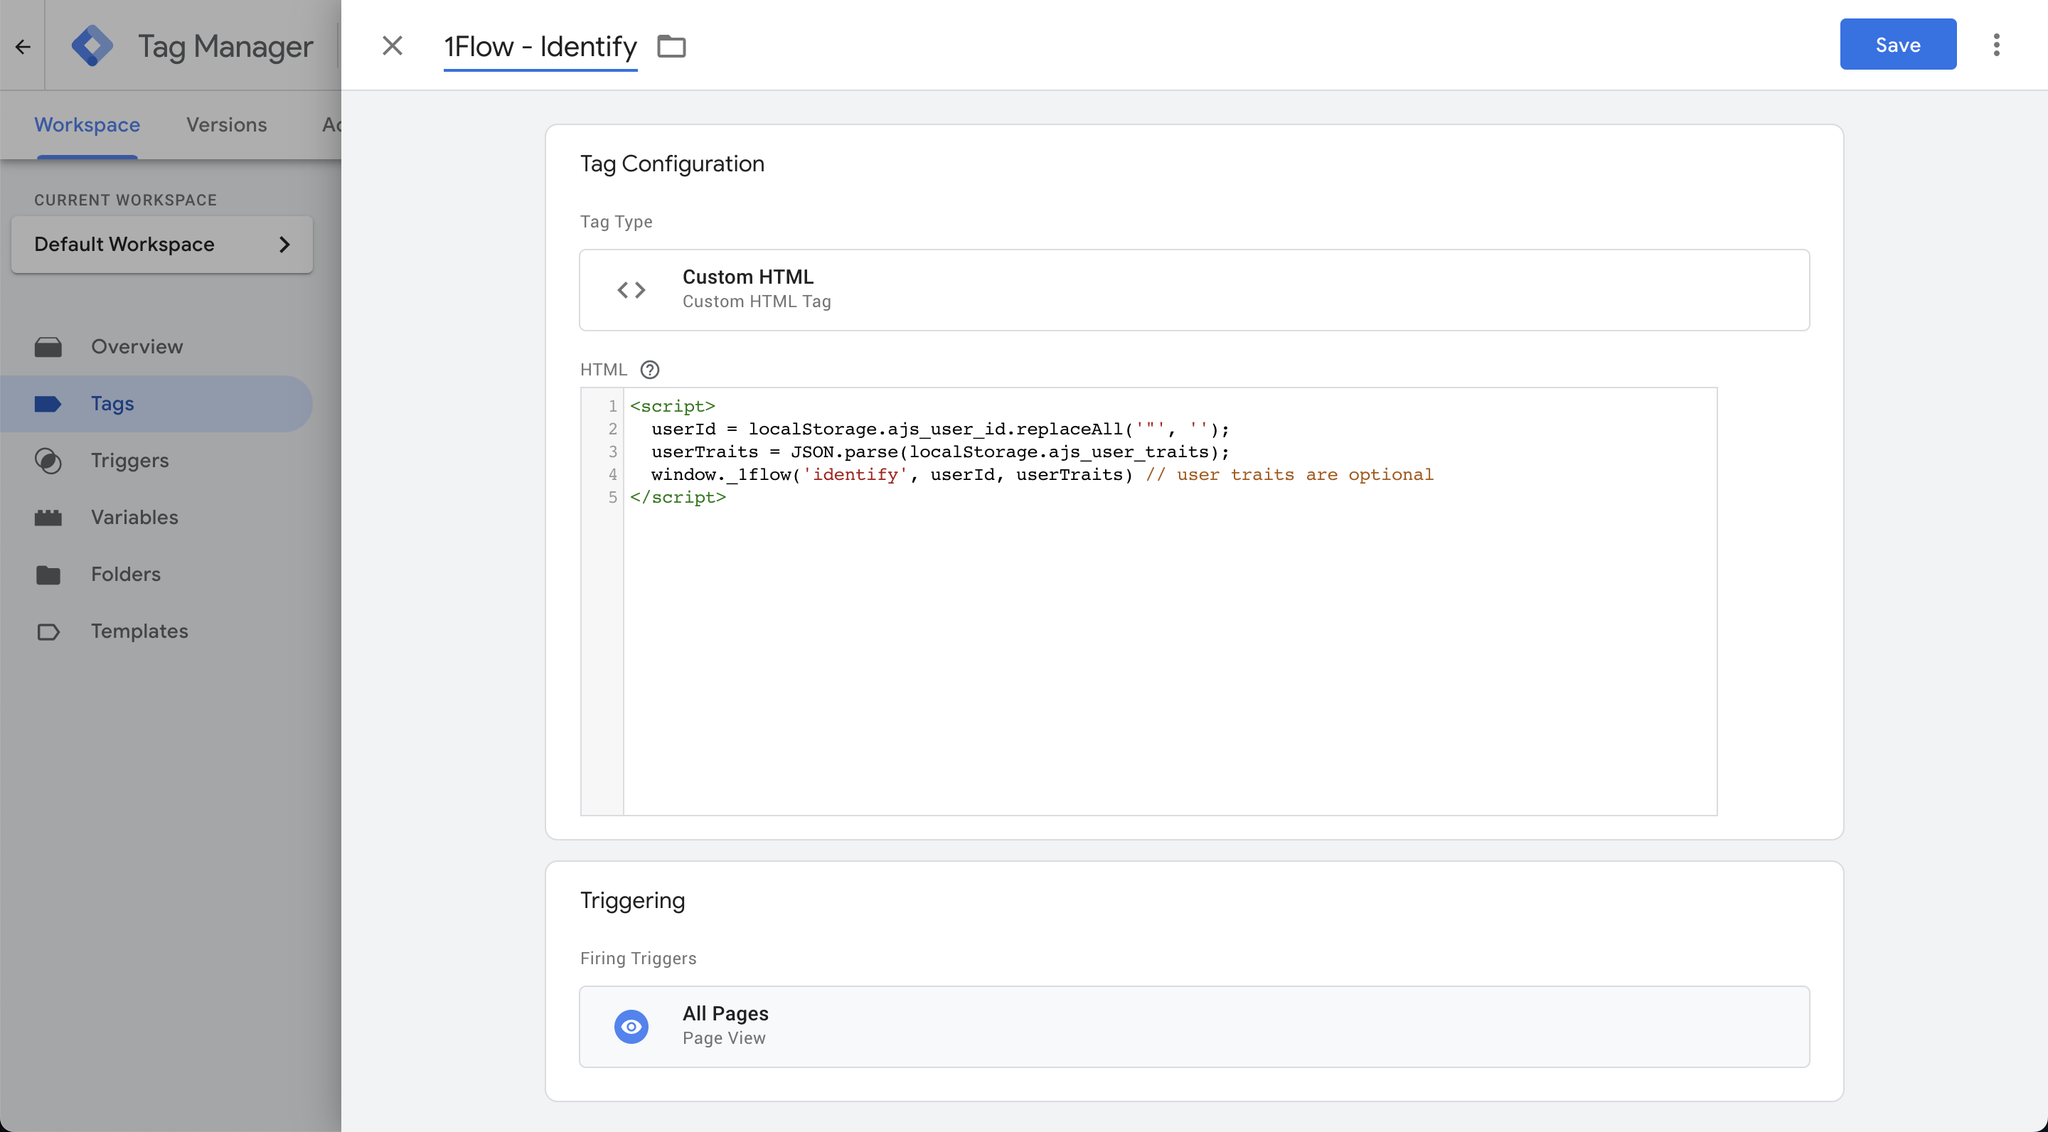This screenshot has width=2048, height=1132.
Task: Click the chevron arrow on Default Workspace
Action: pos(284,244)
